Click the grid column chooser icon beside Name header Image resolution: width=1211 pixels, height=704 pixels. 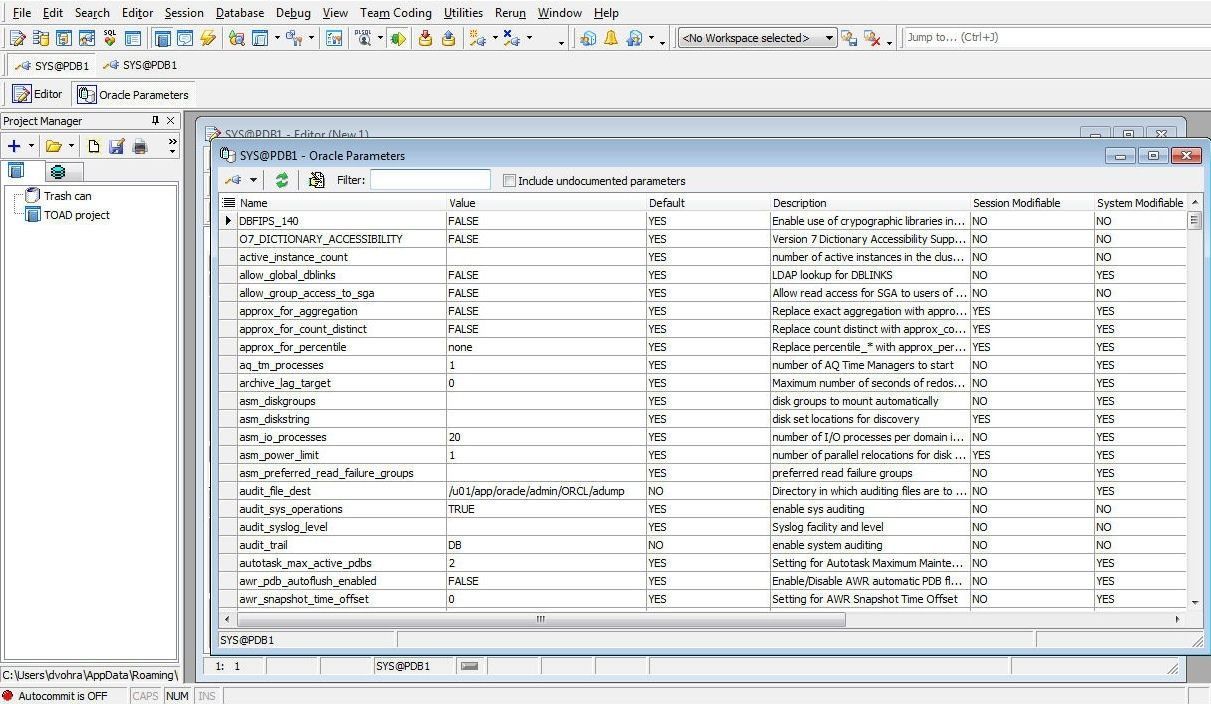click(228, 203)
